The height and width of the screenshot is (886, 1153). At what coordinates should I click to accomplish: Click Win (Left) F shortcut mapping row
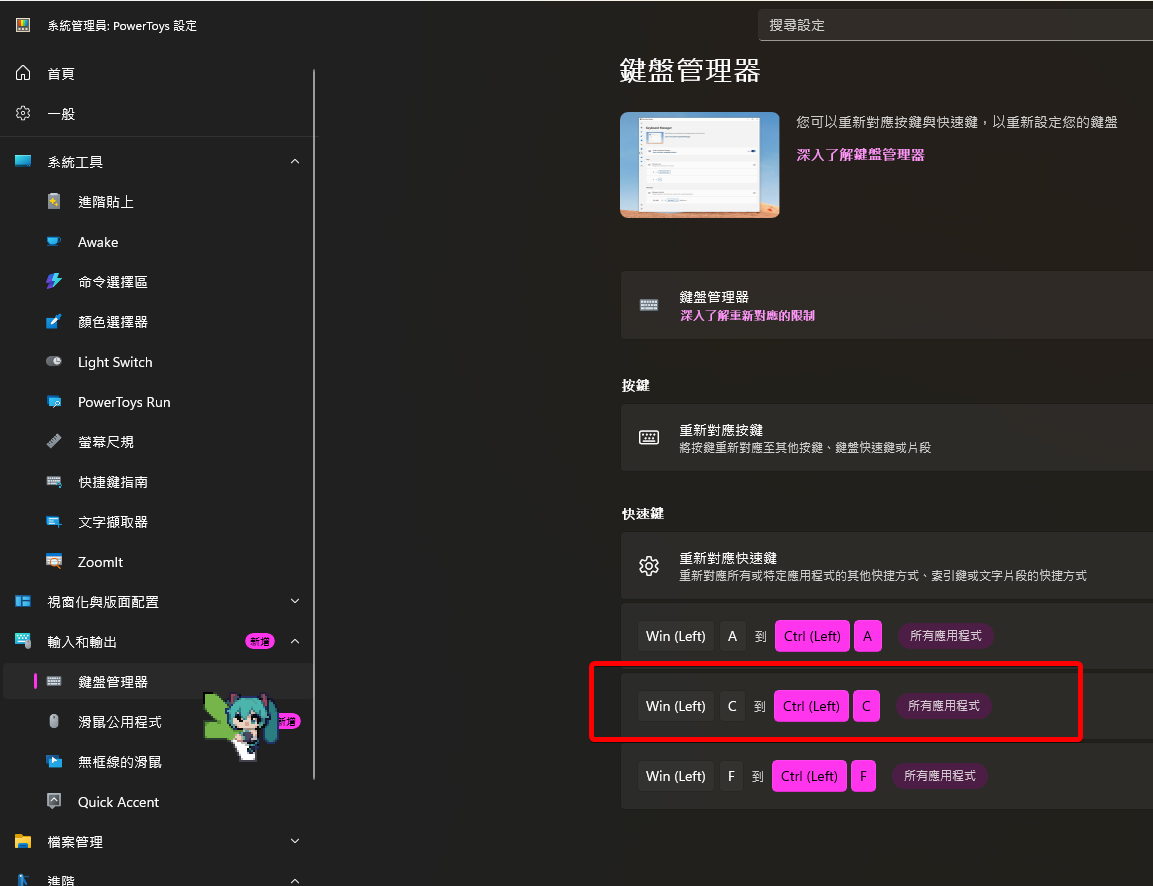887,776
